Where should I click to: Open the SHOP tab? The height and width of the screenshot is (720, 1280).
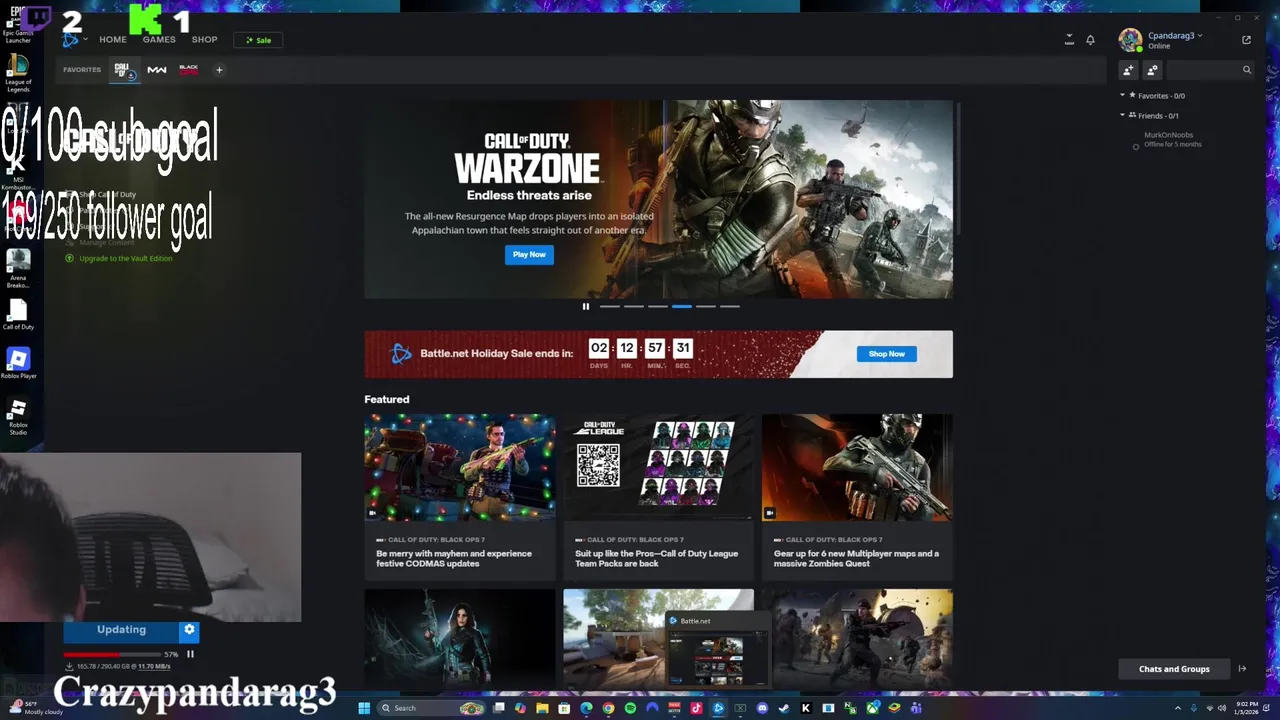(204, 40)
